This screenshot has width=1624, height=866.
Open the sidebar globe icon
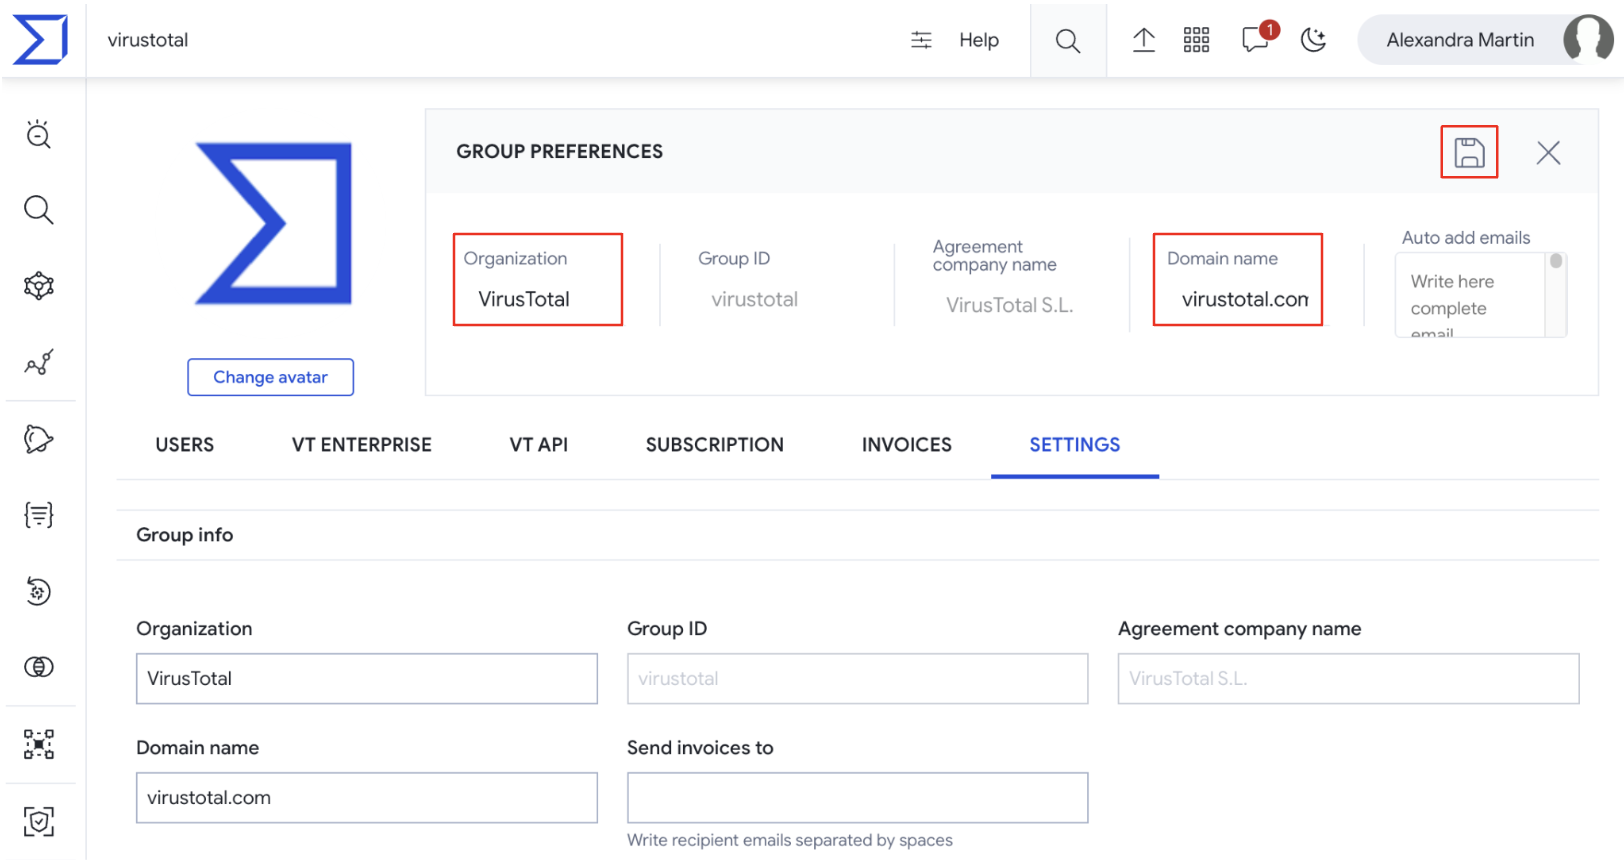39,667
